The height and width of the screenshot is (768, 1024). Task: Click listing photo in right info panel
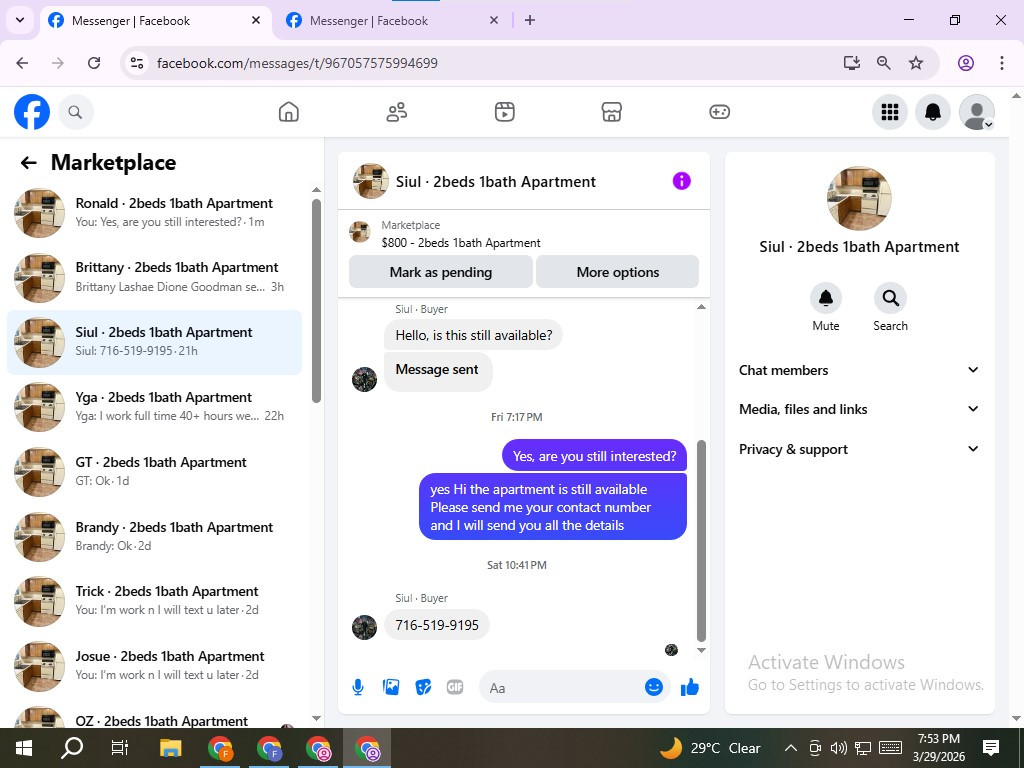point(859,199)
